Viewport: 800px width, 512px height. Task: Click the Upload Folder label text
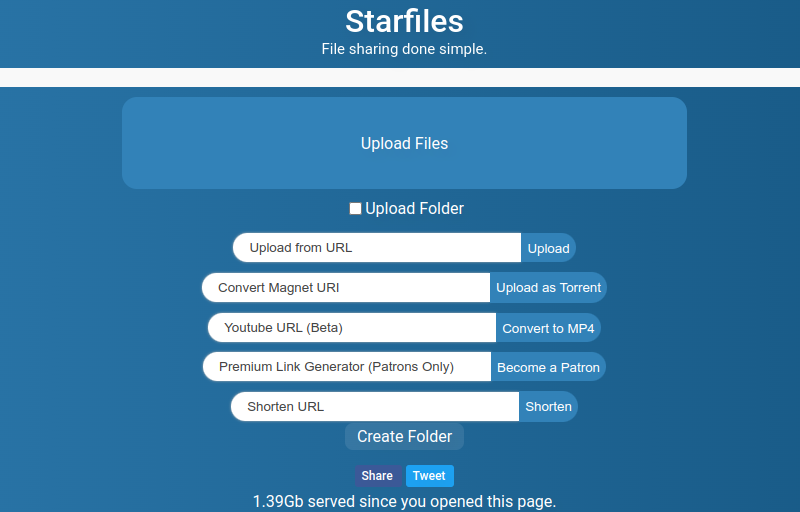pyautogui.click(x=414, y=209)
